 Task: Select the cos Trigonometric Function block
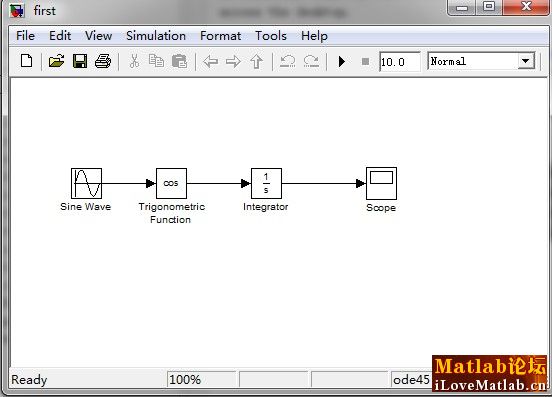(x=171, y=183)
